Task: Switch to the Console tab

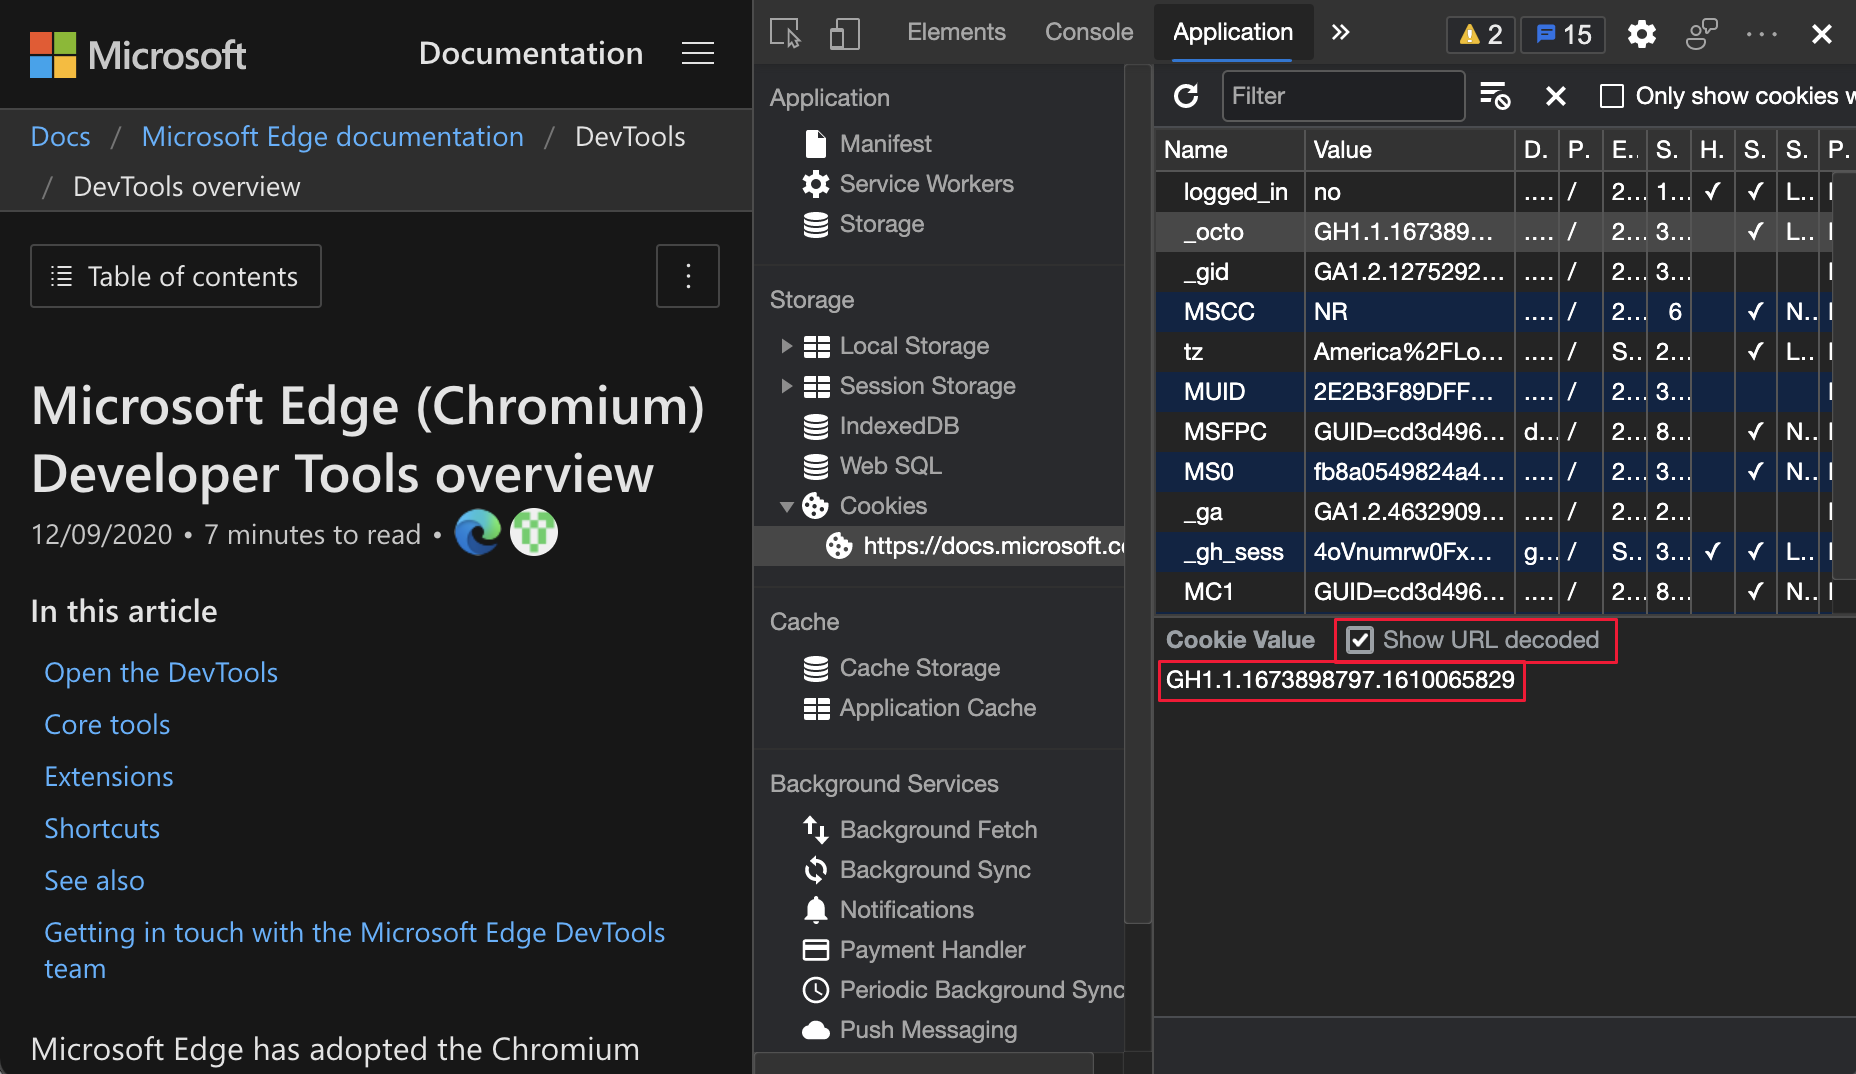Action: point(1088,32)
